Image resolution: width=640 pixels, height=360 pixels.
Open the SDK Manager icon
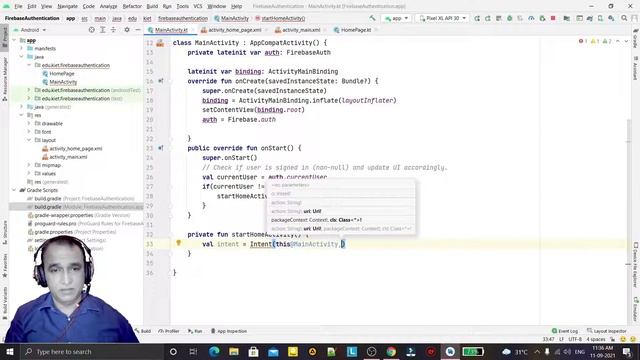(611, 18)
